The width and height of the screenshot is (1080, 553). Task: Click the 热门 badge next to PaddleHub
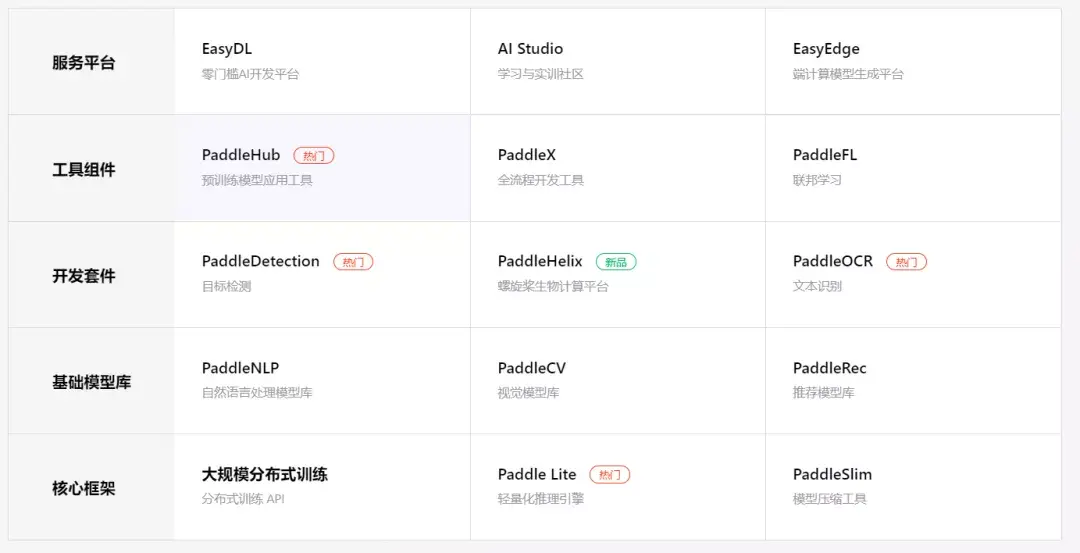click(x=314, y=156)
